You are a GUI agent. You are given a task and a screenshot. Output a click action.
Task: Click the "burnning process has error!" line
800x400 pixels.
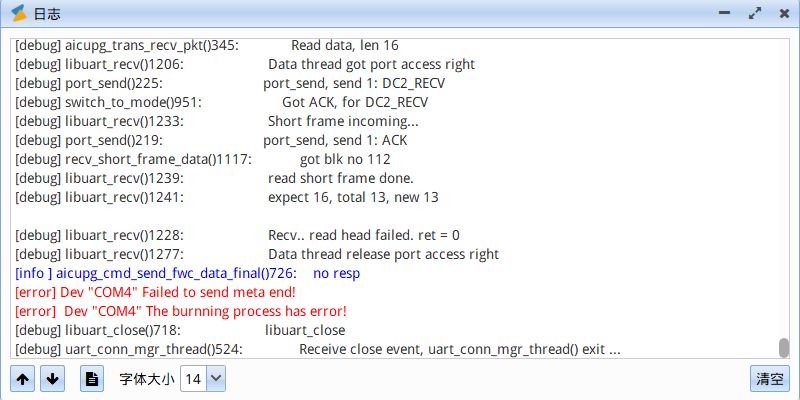coord(182,311)
